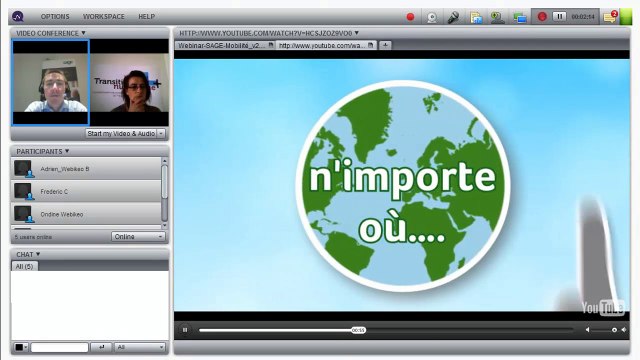This screenshot has height=360, width=640.
Task: Open the HELP menu
Action: (x=147, y=17)
